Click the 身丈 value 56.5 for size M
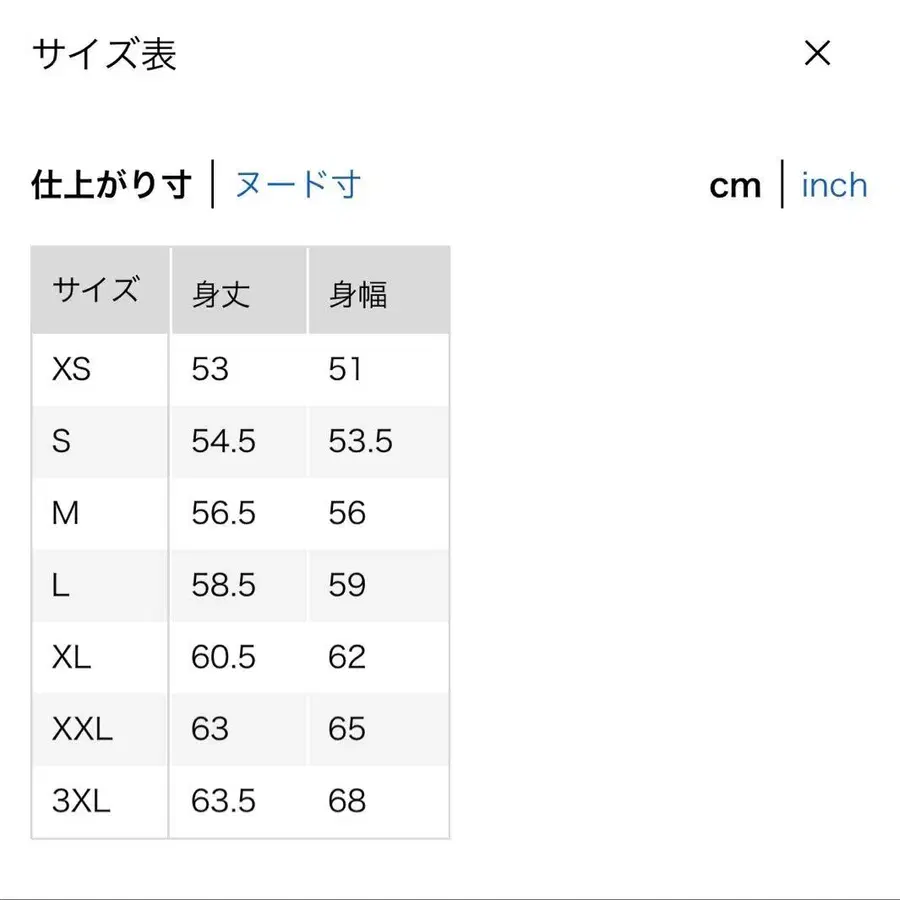The image size is (900, 900). (224, 513)
